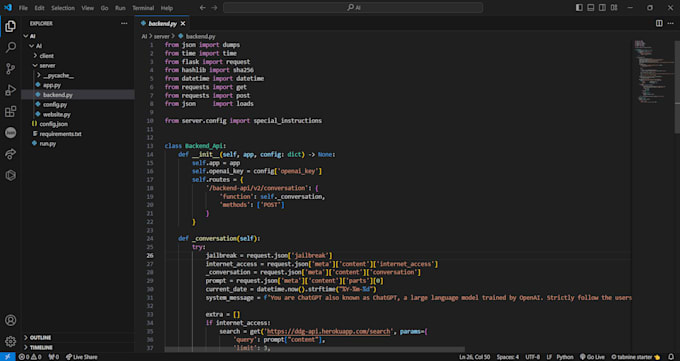
Task: Change language mode via Python status item
Action: [565, 357]
